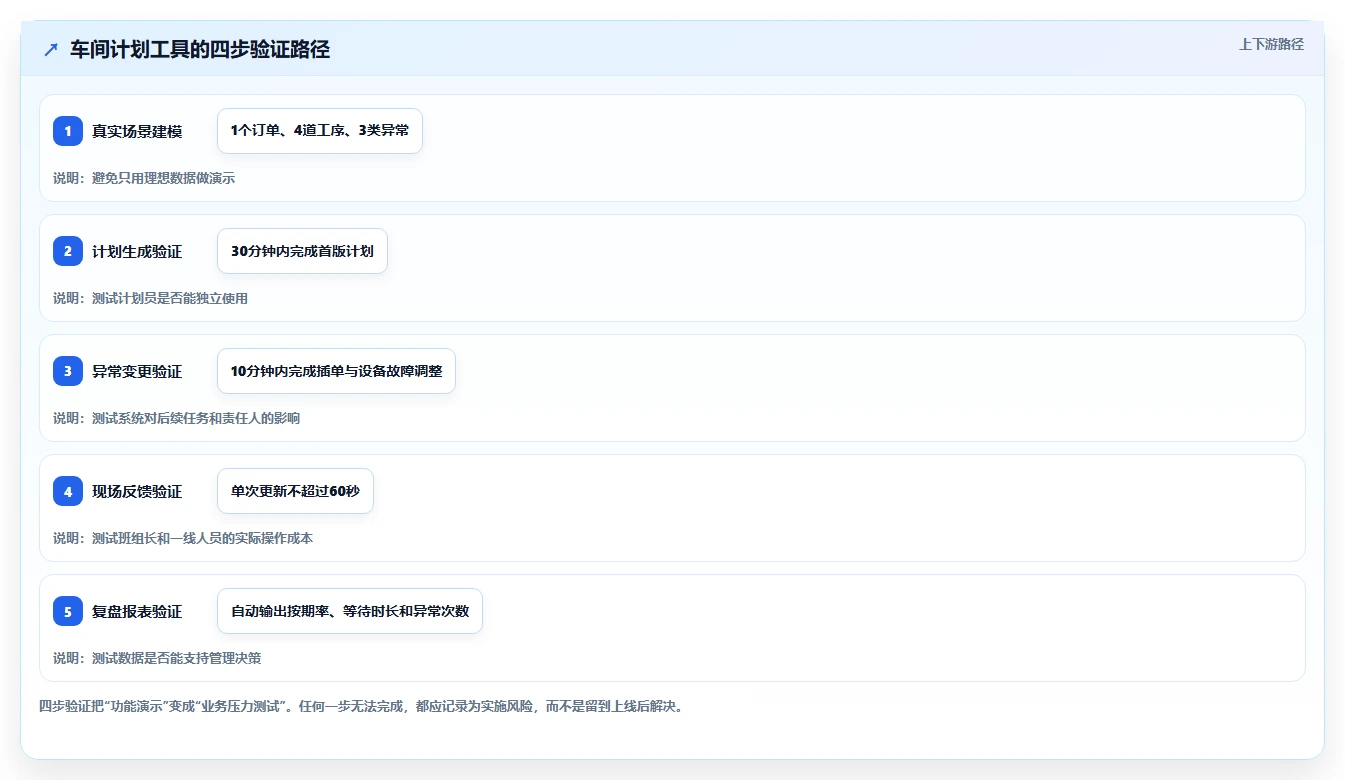
Task: Click the note 说明：测试计划员是否能独立使用
Action: click(150, 298)
